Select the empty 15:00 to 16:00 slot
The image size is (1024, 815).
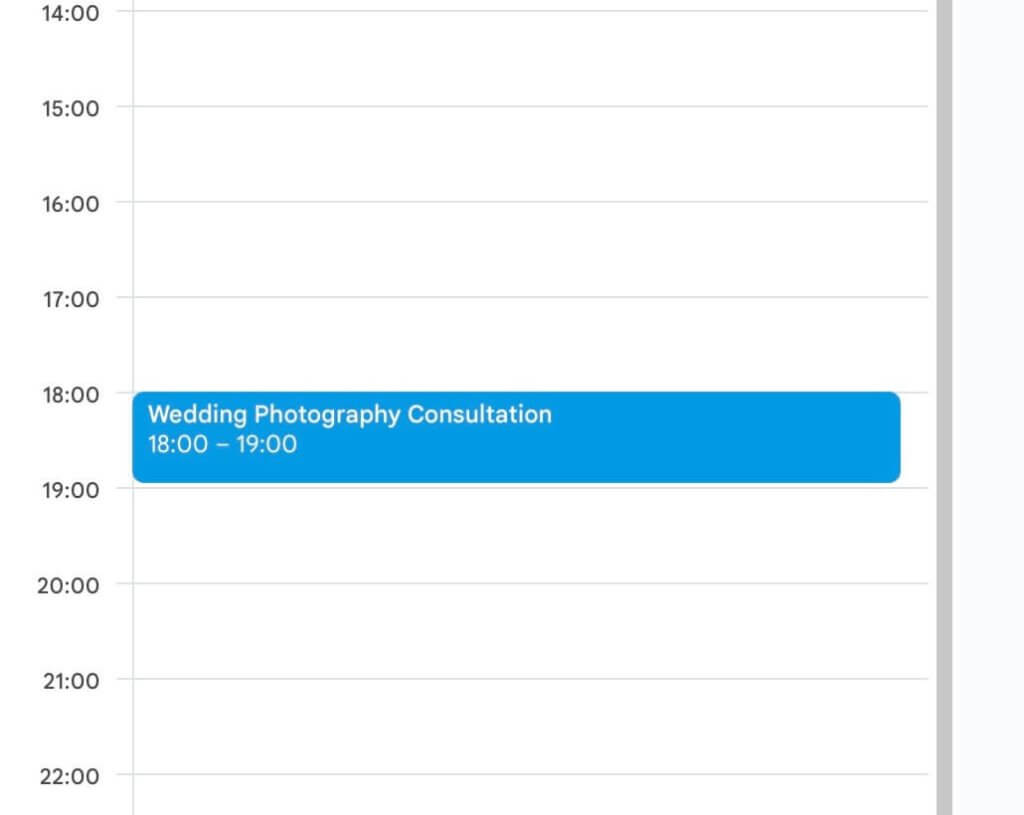(530, 154)
